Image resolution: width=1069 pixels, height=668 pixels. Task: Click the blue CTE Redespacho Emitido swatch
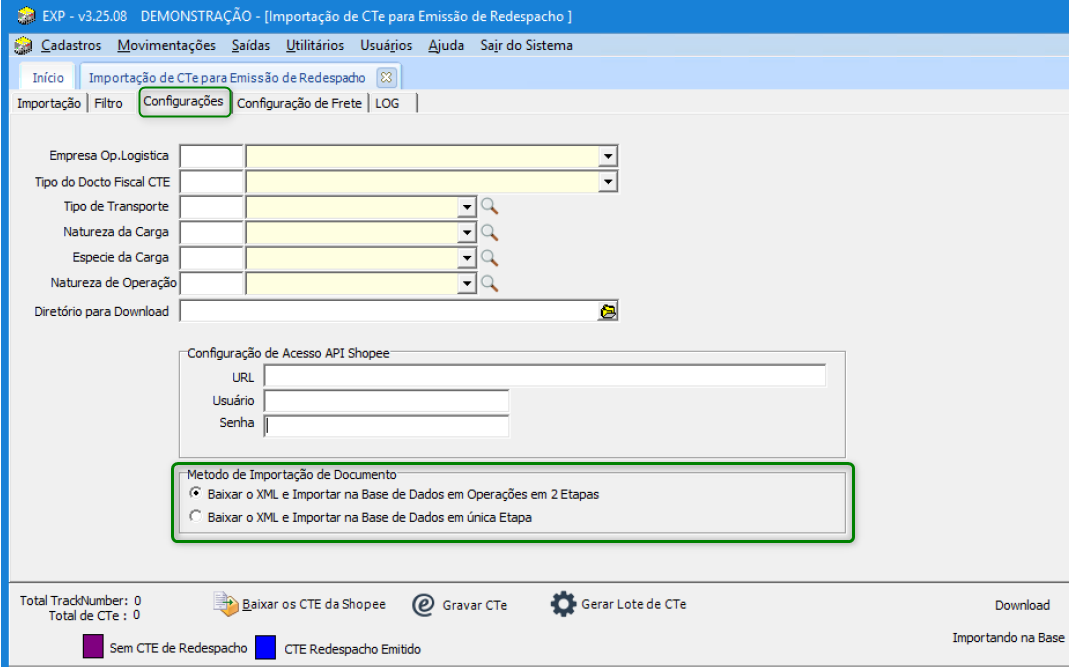tap(265, 647)
